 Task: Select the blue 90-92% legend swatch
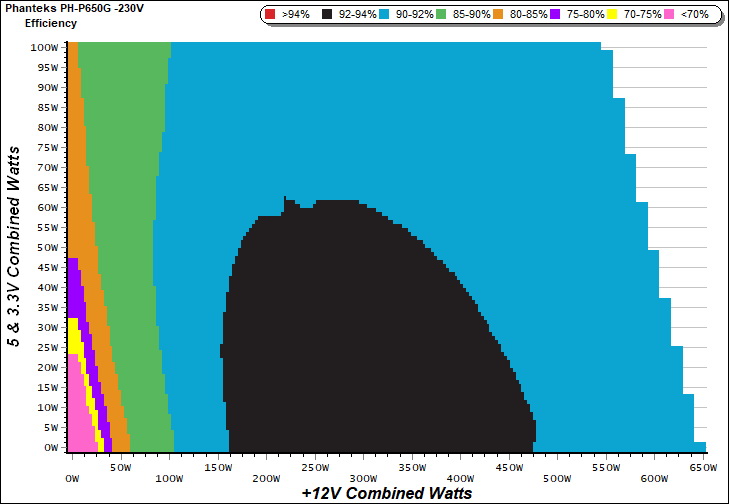386,15
